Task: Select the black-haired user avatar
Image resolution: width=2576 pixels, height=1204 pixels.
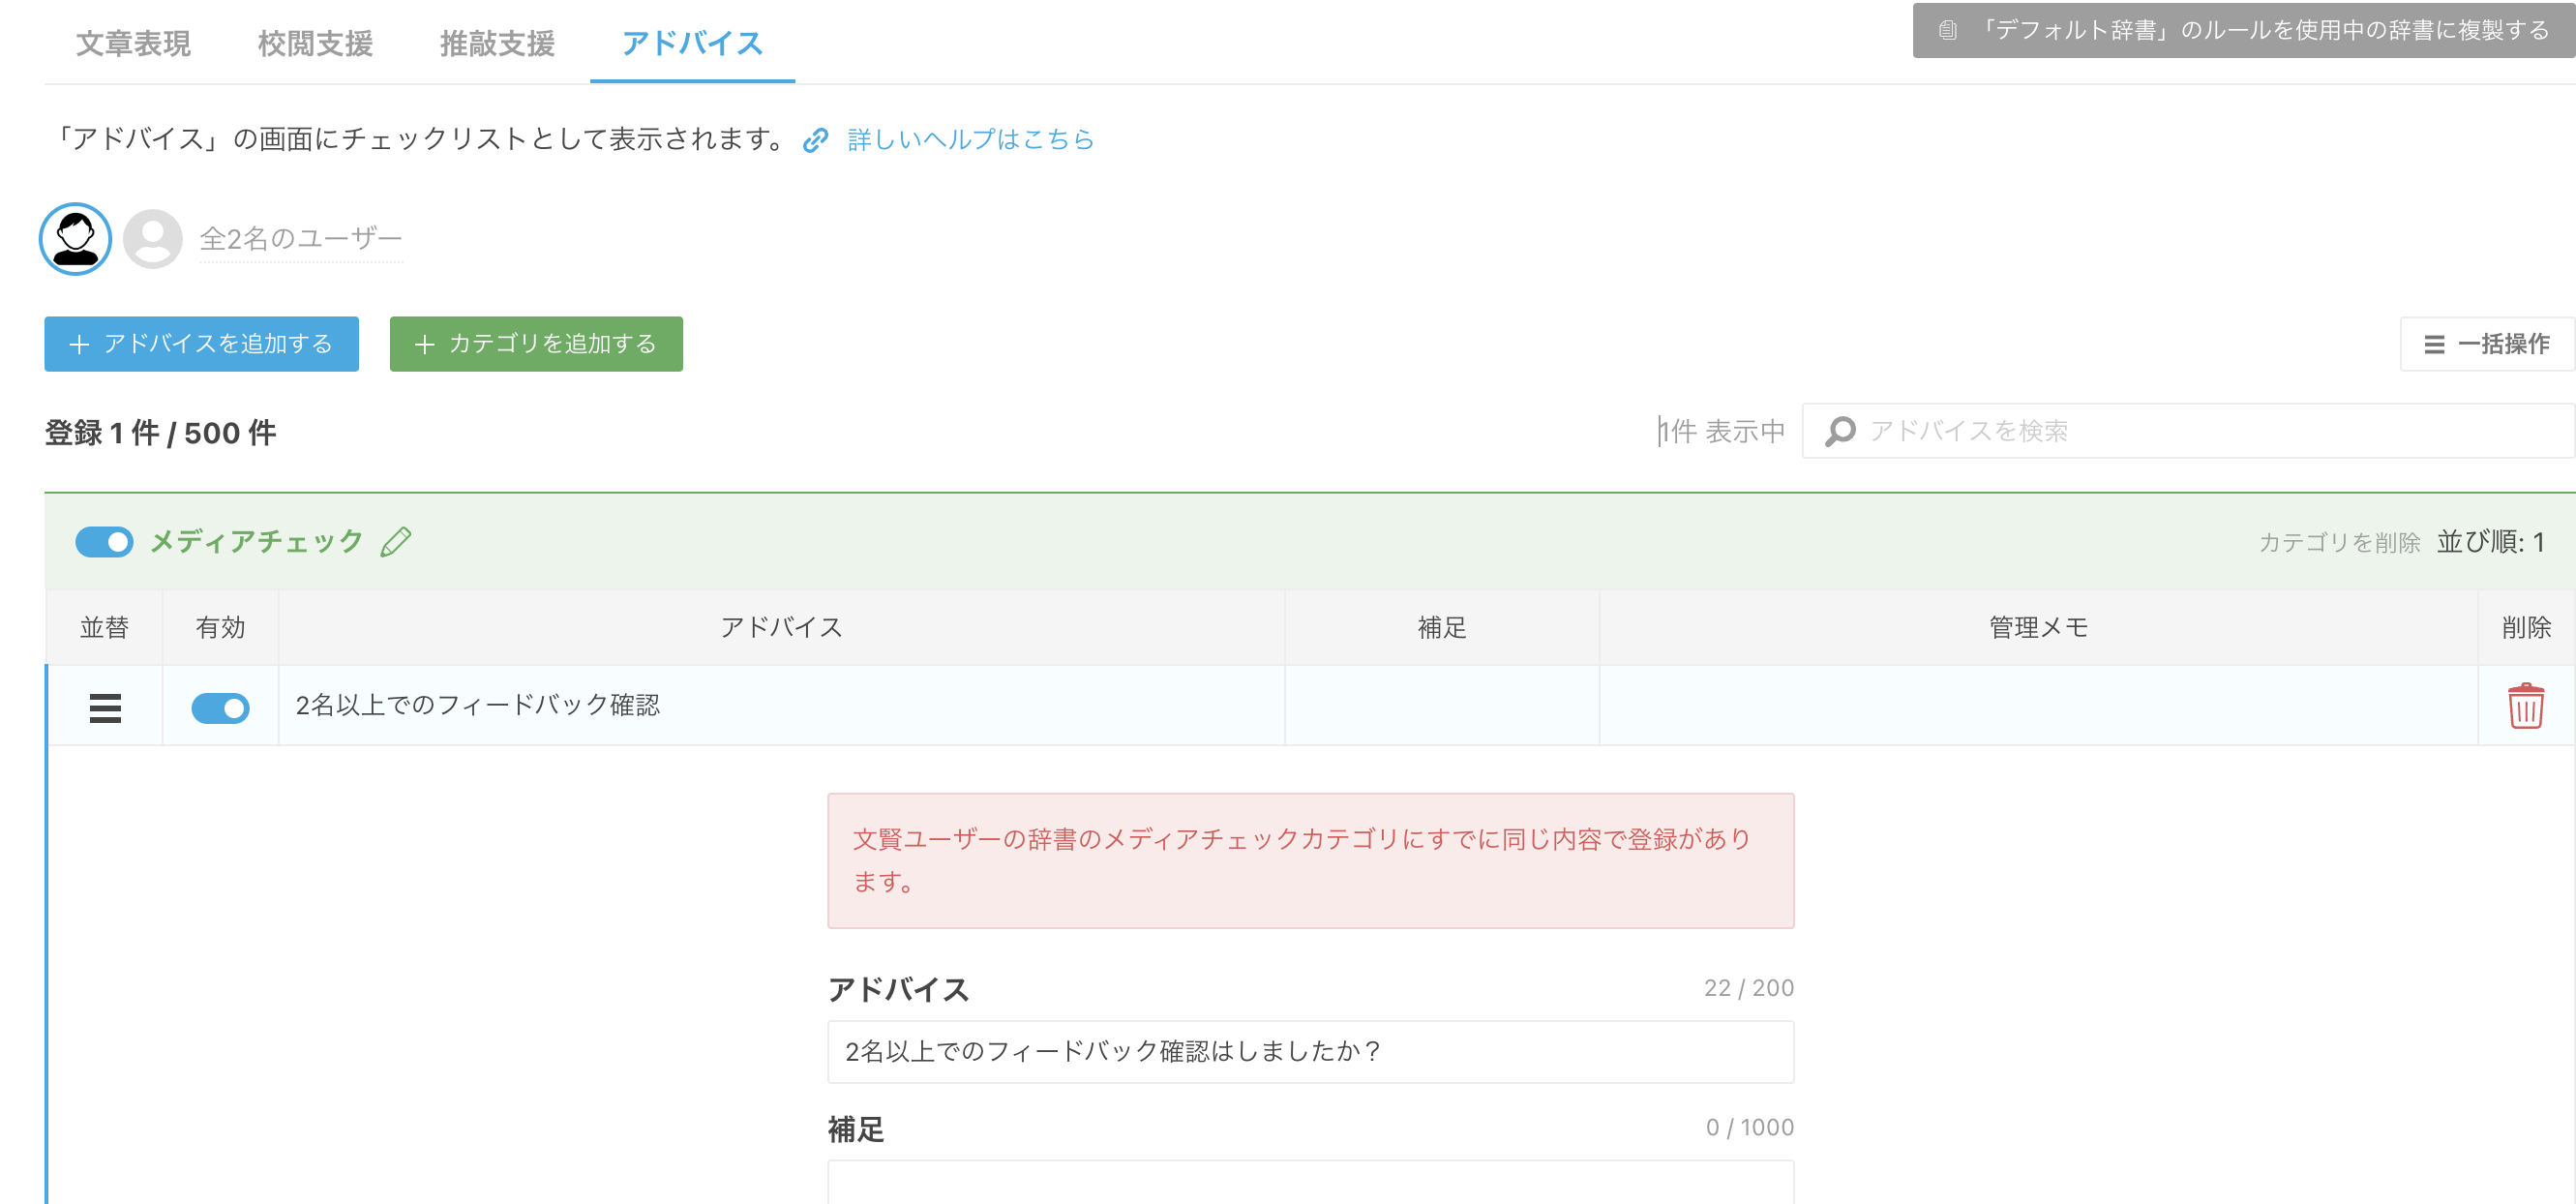Action: (75, 238)
